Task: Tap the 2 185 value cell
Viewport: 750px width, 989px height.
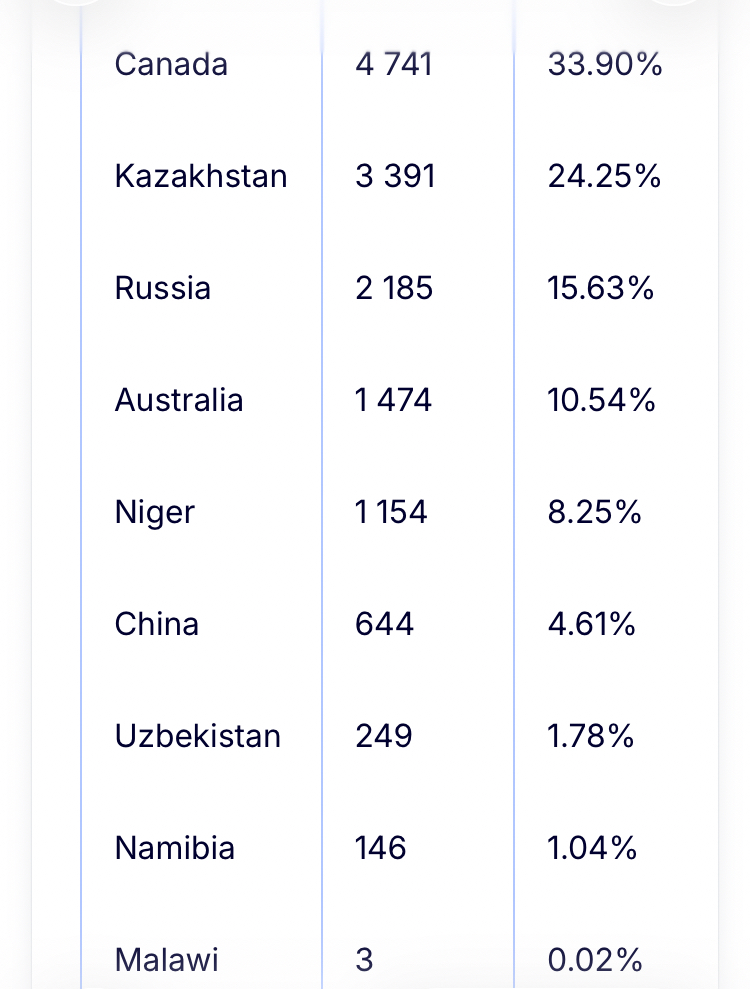Action: (394, 288)
